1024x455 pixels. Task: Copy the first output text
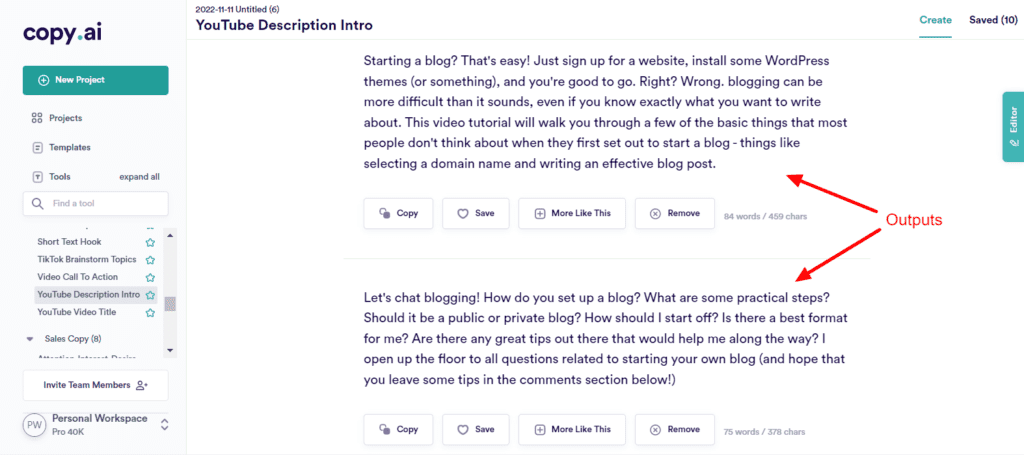[398, 213]
